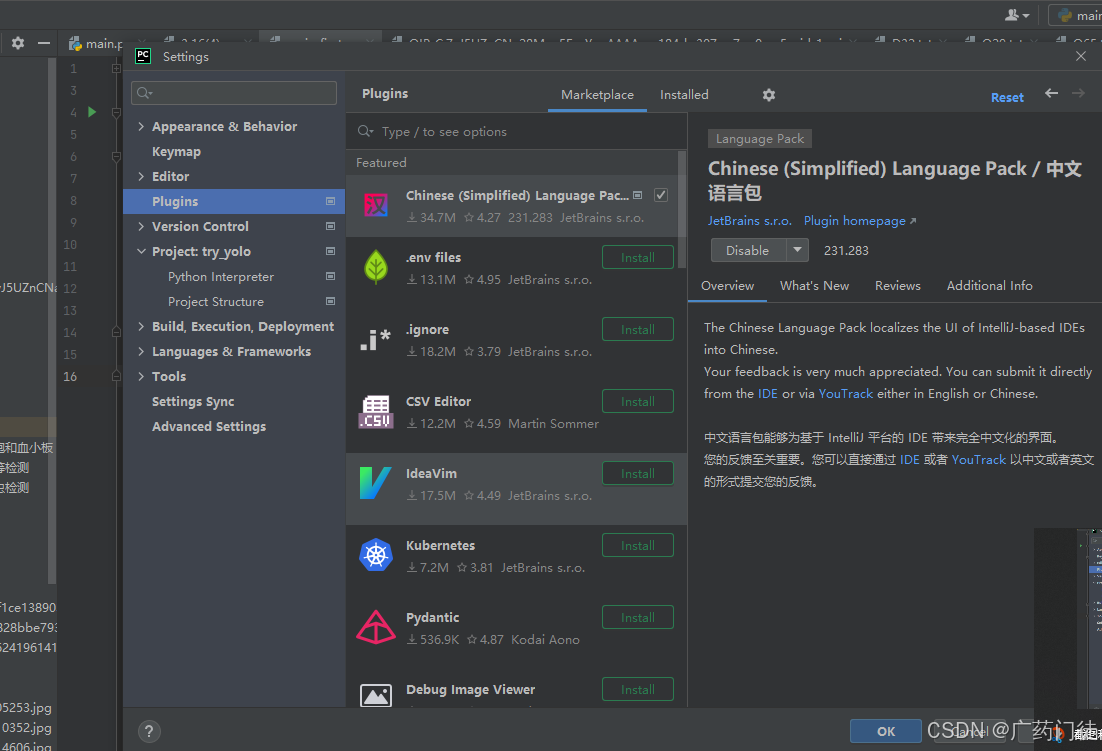This screenshot has width=1102, height=751.
Task: Click Install for Debug Image Viewer plugin
Action: point(637,689)
